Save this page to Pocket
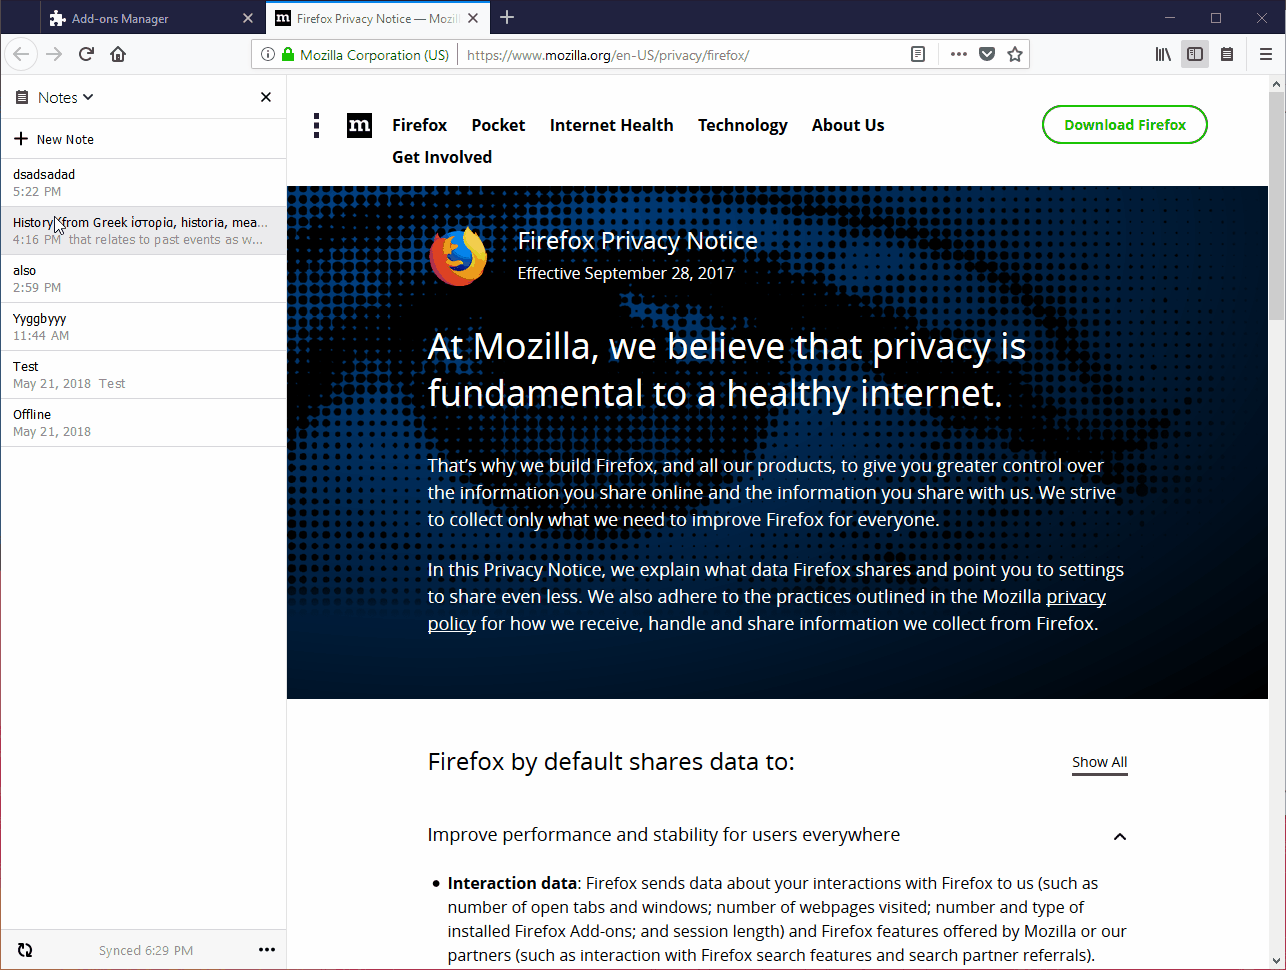Viewport: 1286px width, 970px height. 987,55
